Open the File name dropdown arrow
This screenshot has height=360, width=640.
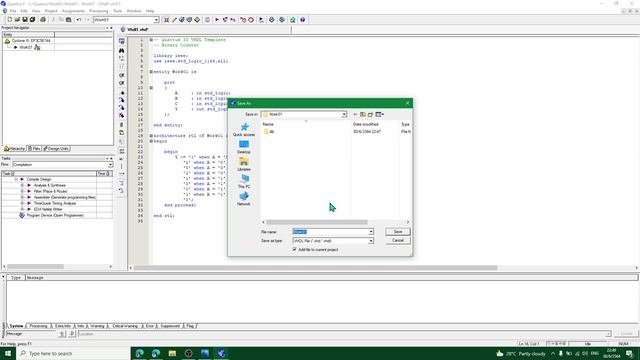coord(371,232)
